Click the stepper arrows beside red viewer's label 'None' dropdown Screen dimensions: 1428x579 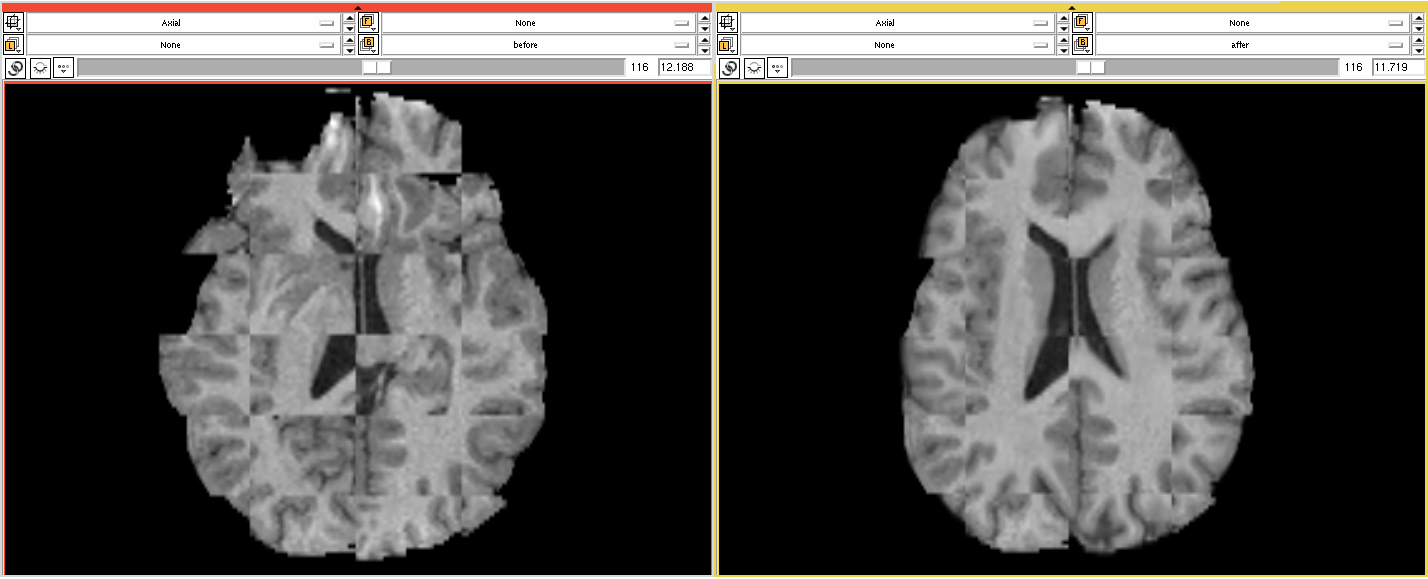(349, 45)
